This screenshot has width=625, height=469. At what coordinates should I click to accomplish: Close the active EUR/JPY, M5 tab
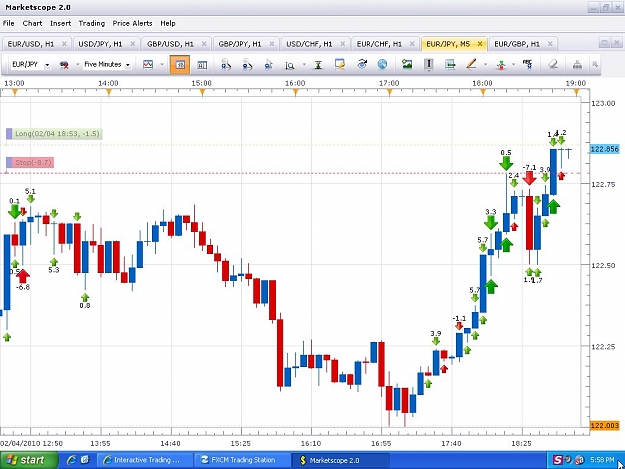pyautogui.click(x=480, y=44)
